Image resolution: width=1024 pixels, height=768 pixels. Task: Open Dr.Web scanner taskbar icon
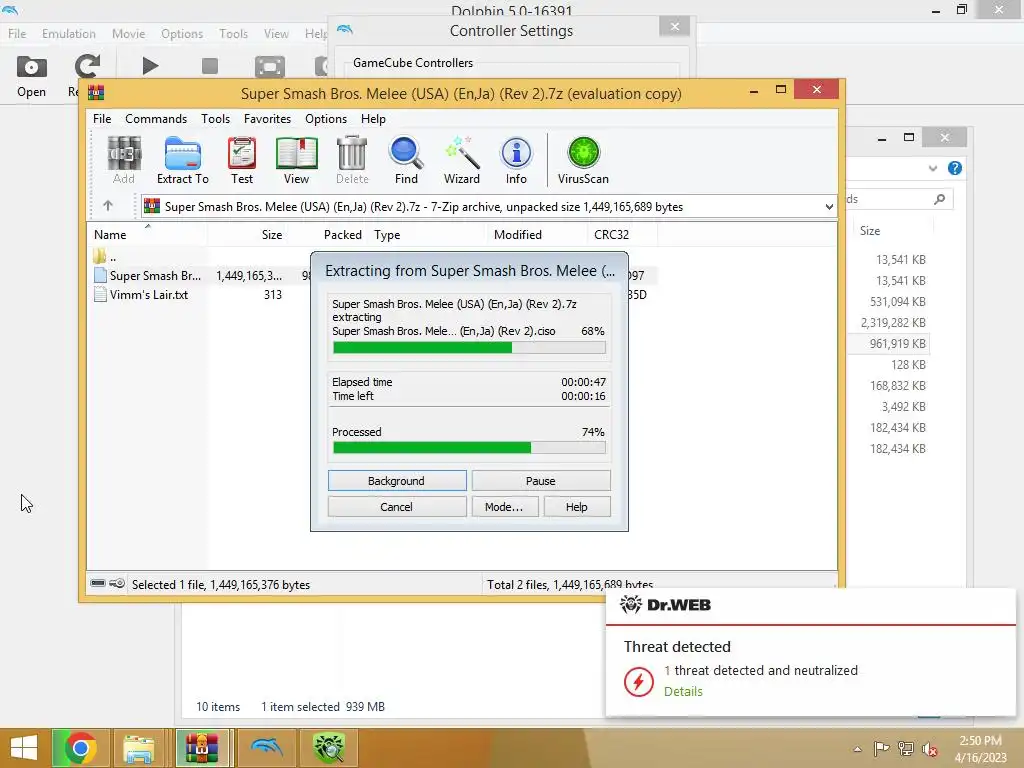328,748
